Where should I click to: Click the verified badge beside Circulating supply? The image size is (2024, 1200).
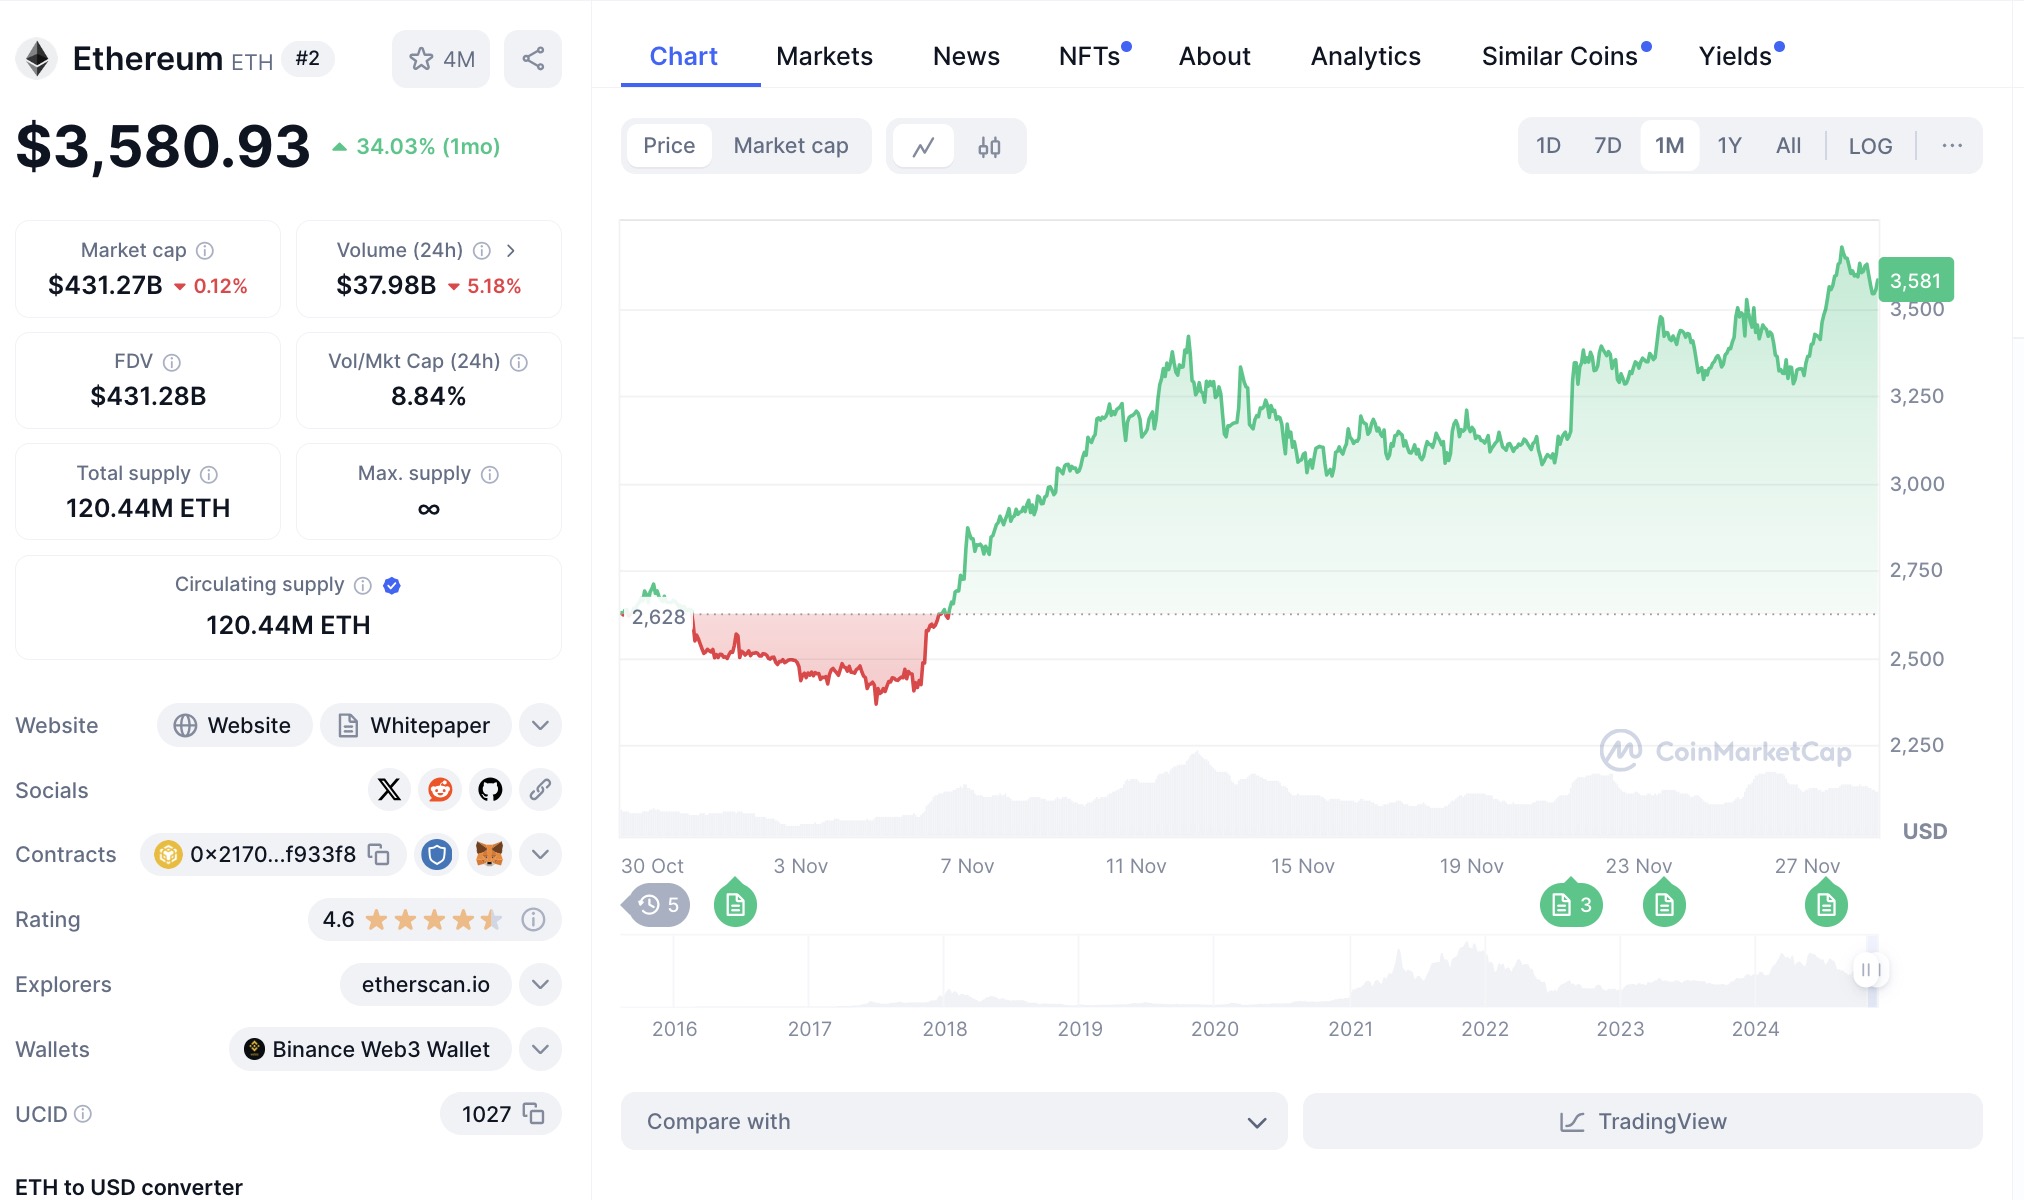[x=392, y=585]
